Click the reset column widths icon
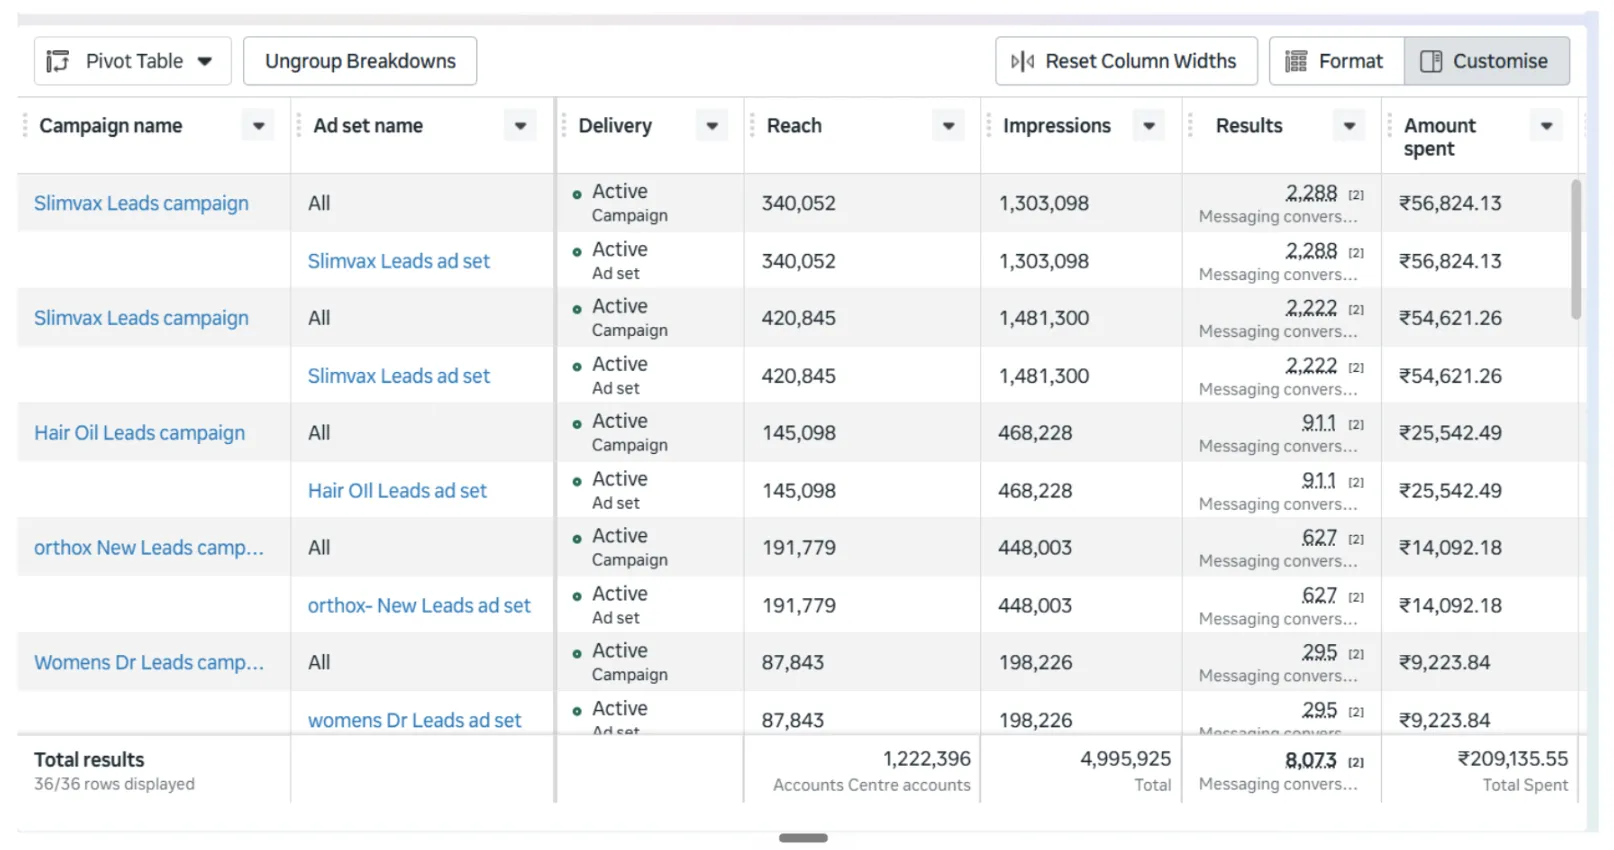The image size is (1614, 850). pos(1022,62)
